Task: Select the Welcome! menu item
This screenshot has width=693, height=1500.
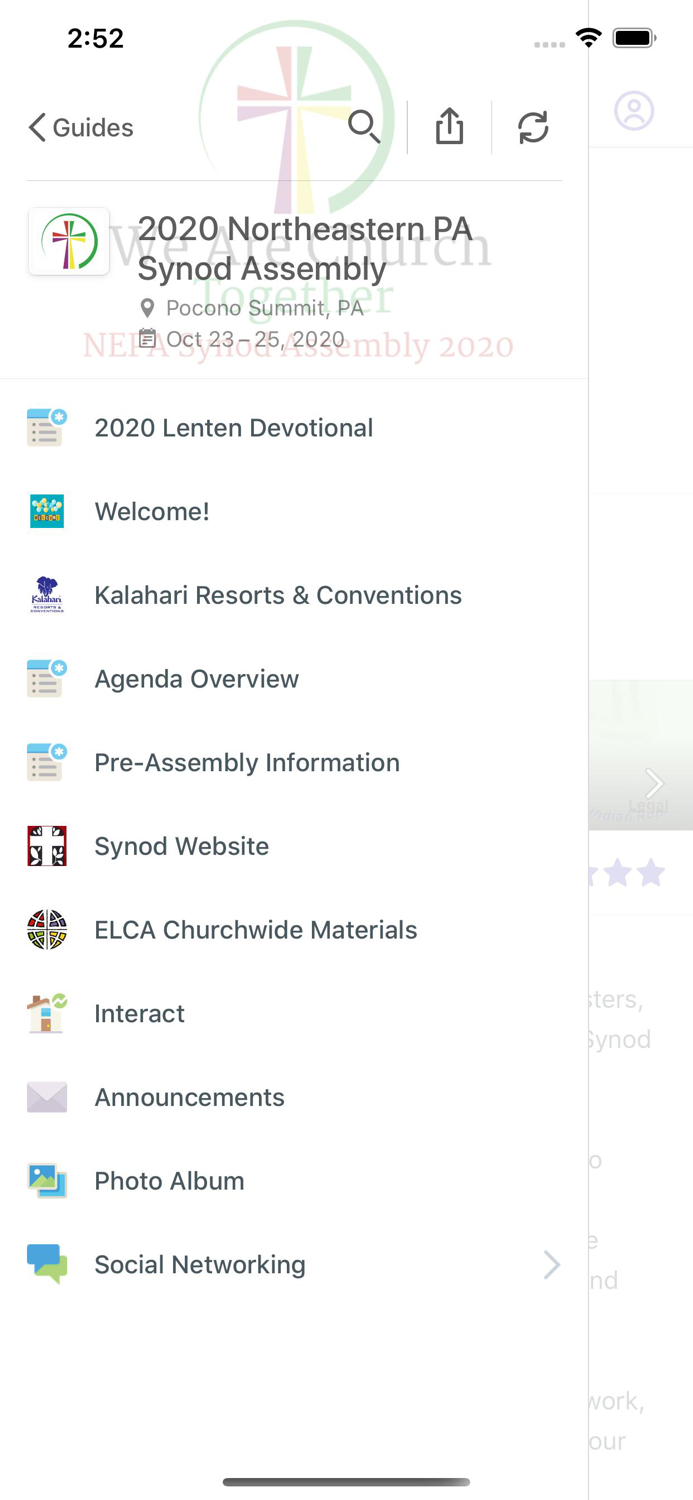Action: tap(152, 511)
